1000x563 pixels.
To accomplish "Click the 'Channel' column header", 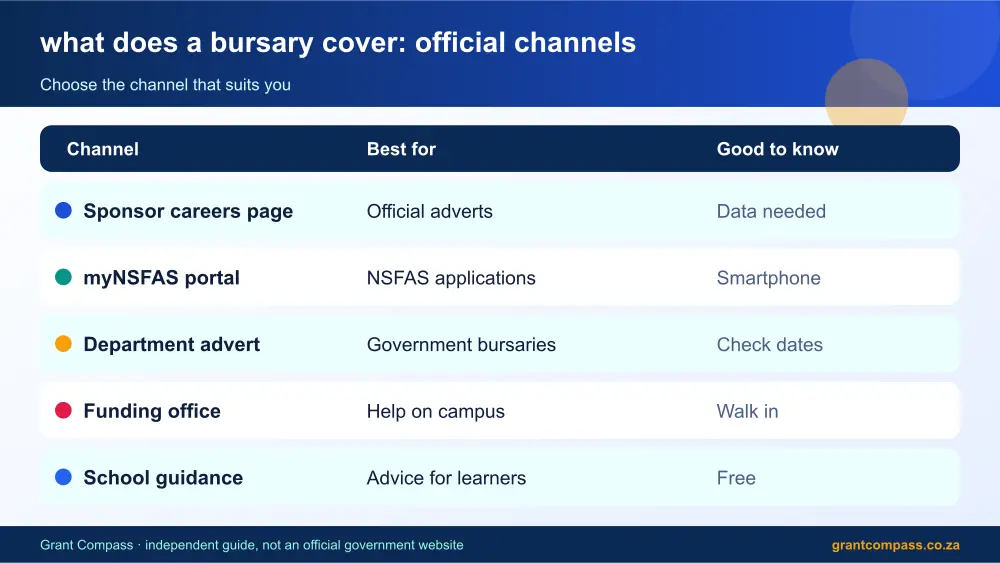I will click(103, 149).
